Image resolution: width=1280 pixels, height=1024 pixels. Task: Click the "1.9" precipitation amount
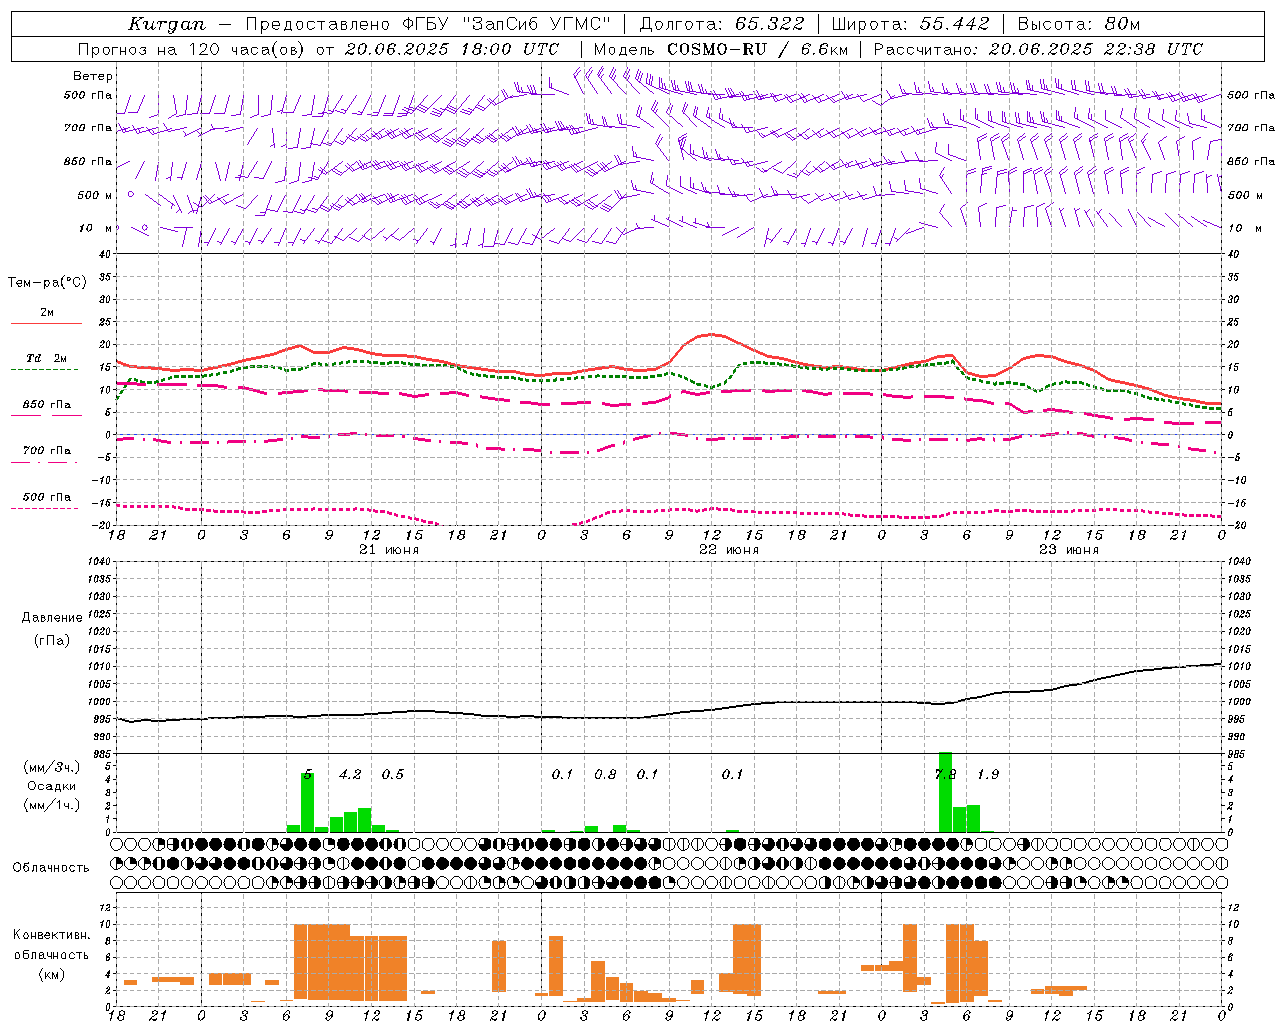988,774
